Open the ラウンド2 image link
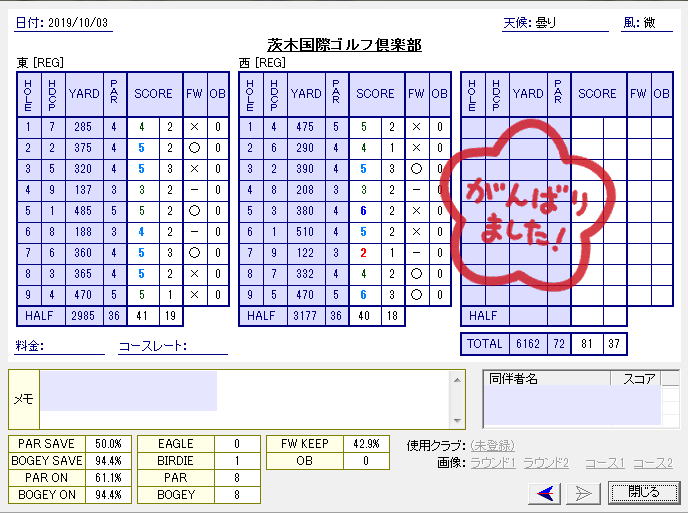Screen dimensions: 688x513 [546, 463]
